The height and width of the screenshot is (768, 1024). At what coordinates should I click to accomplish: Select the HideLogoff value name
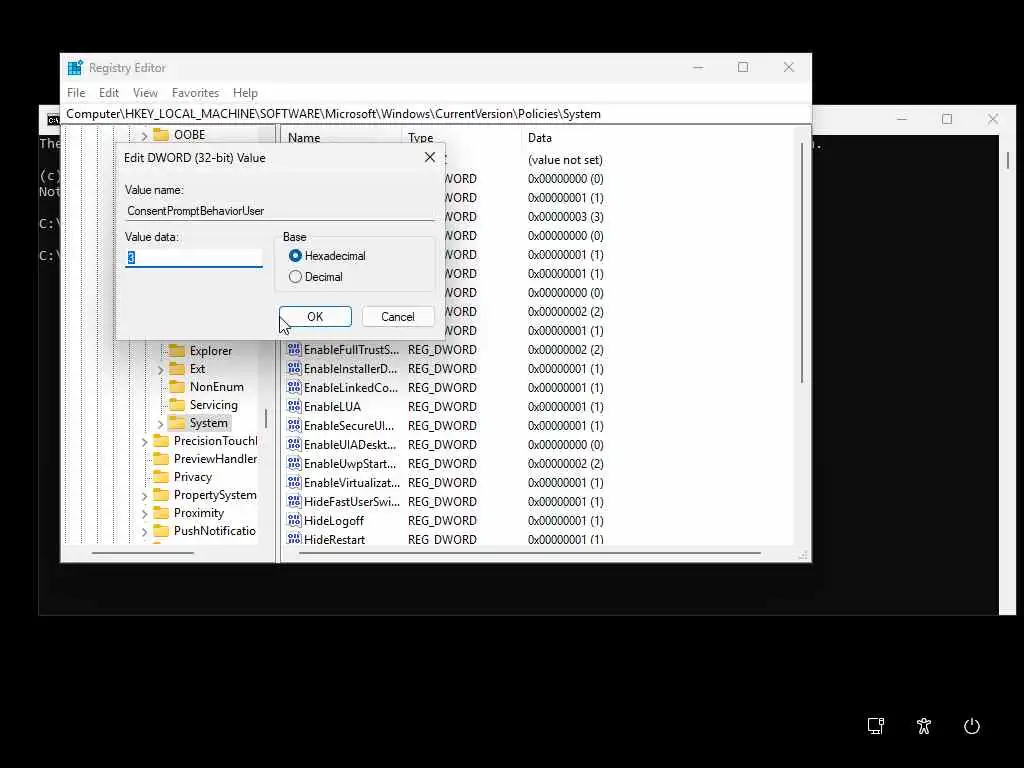[334, 520]
